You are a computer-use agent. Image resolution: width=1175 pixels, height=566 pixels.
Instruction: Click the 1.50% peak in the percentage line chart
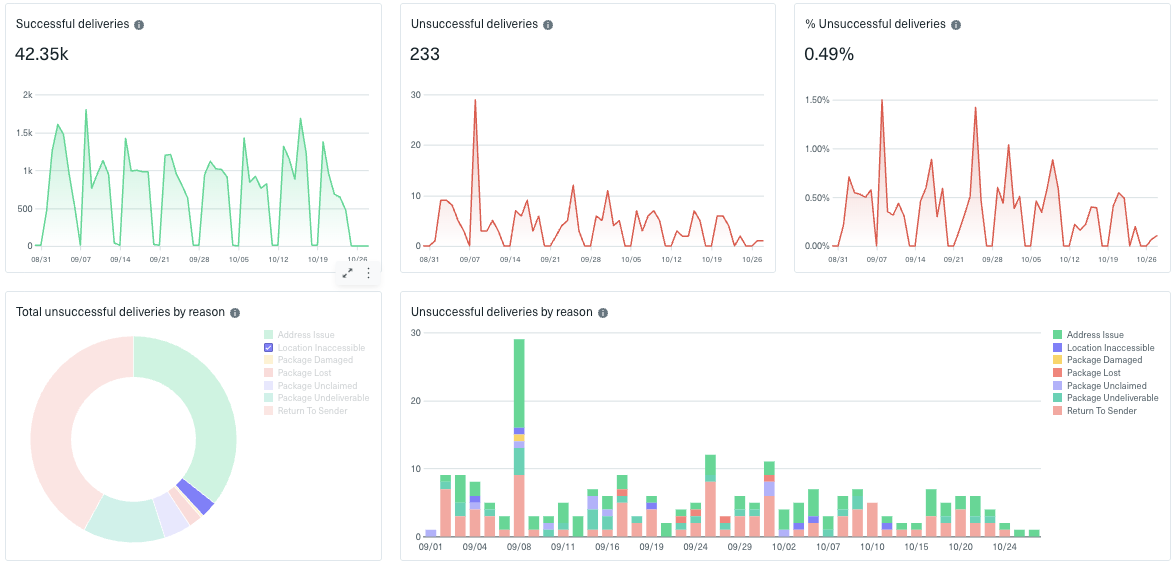pyautogui.click(x=882, y=100)
